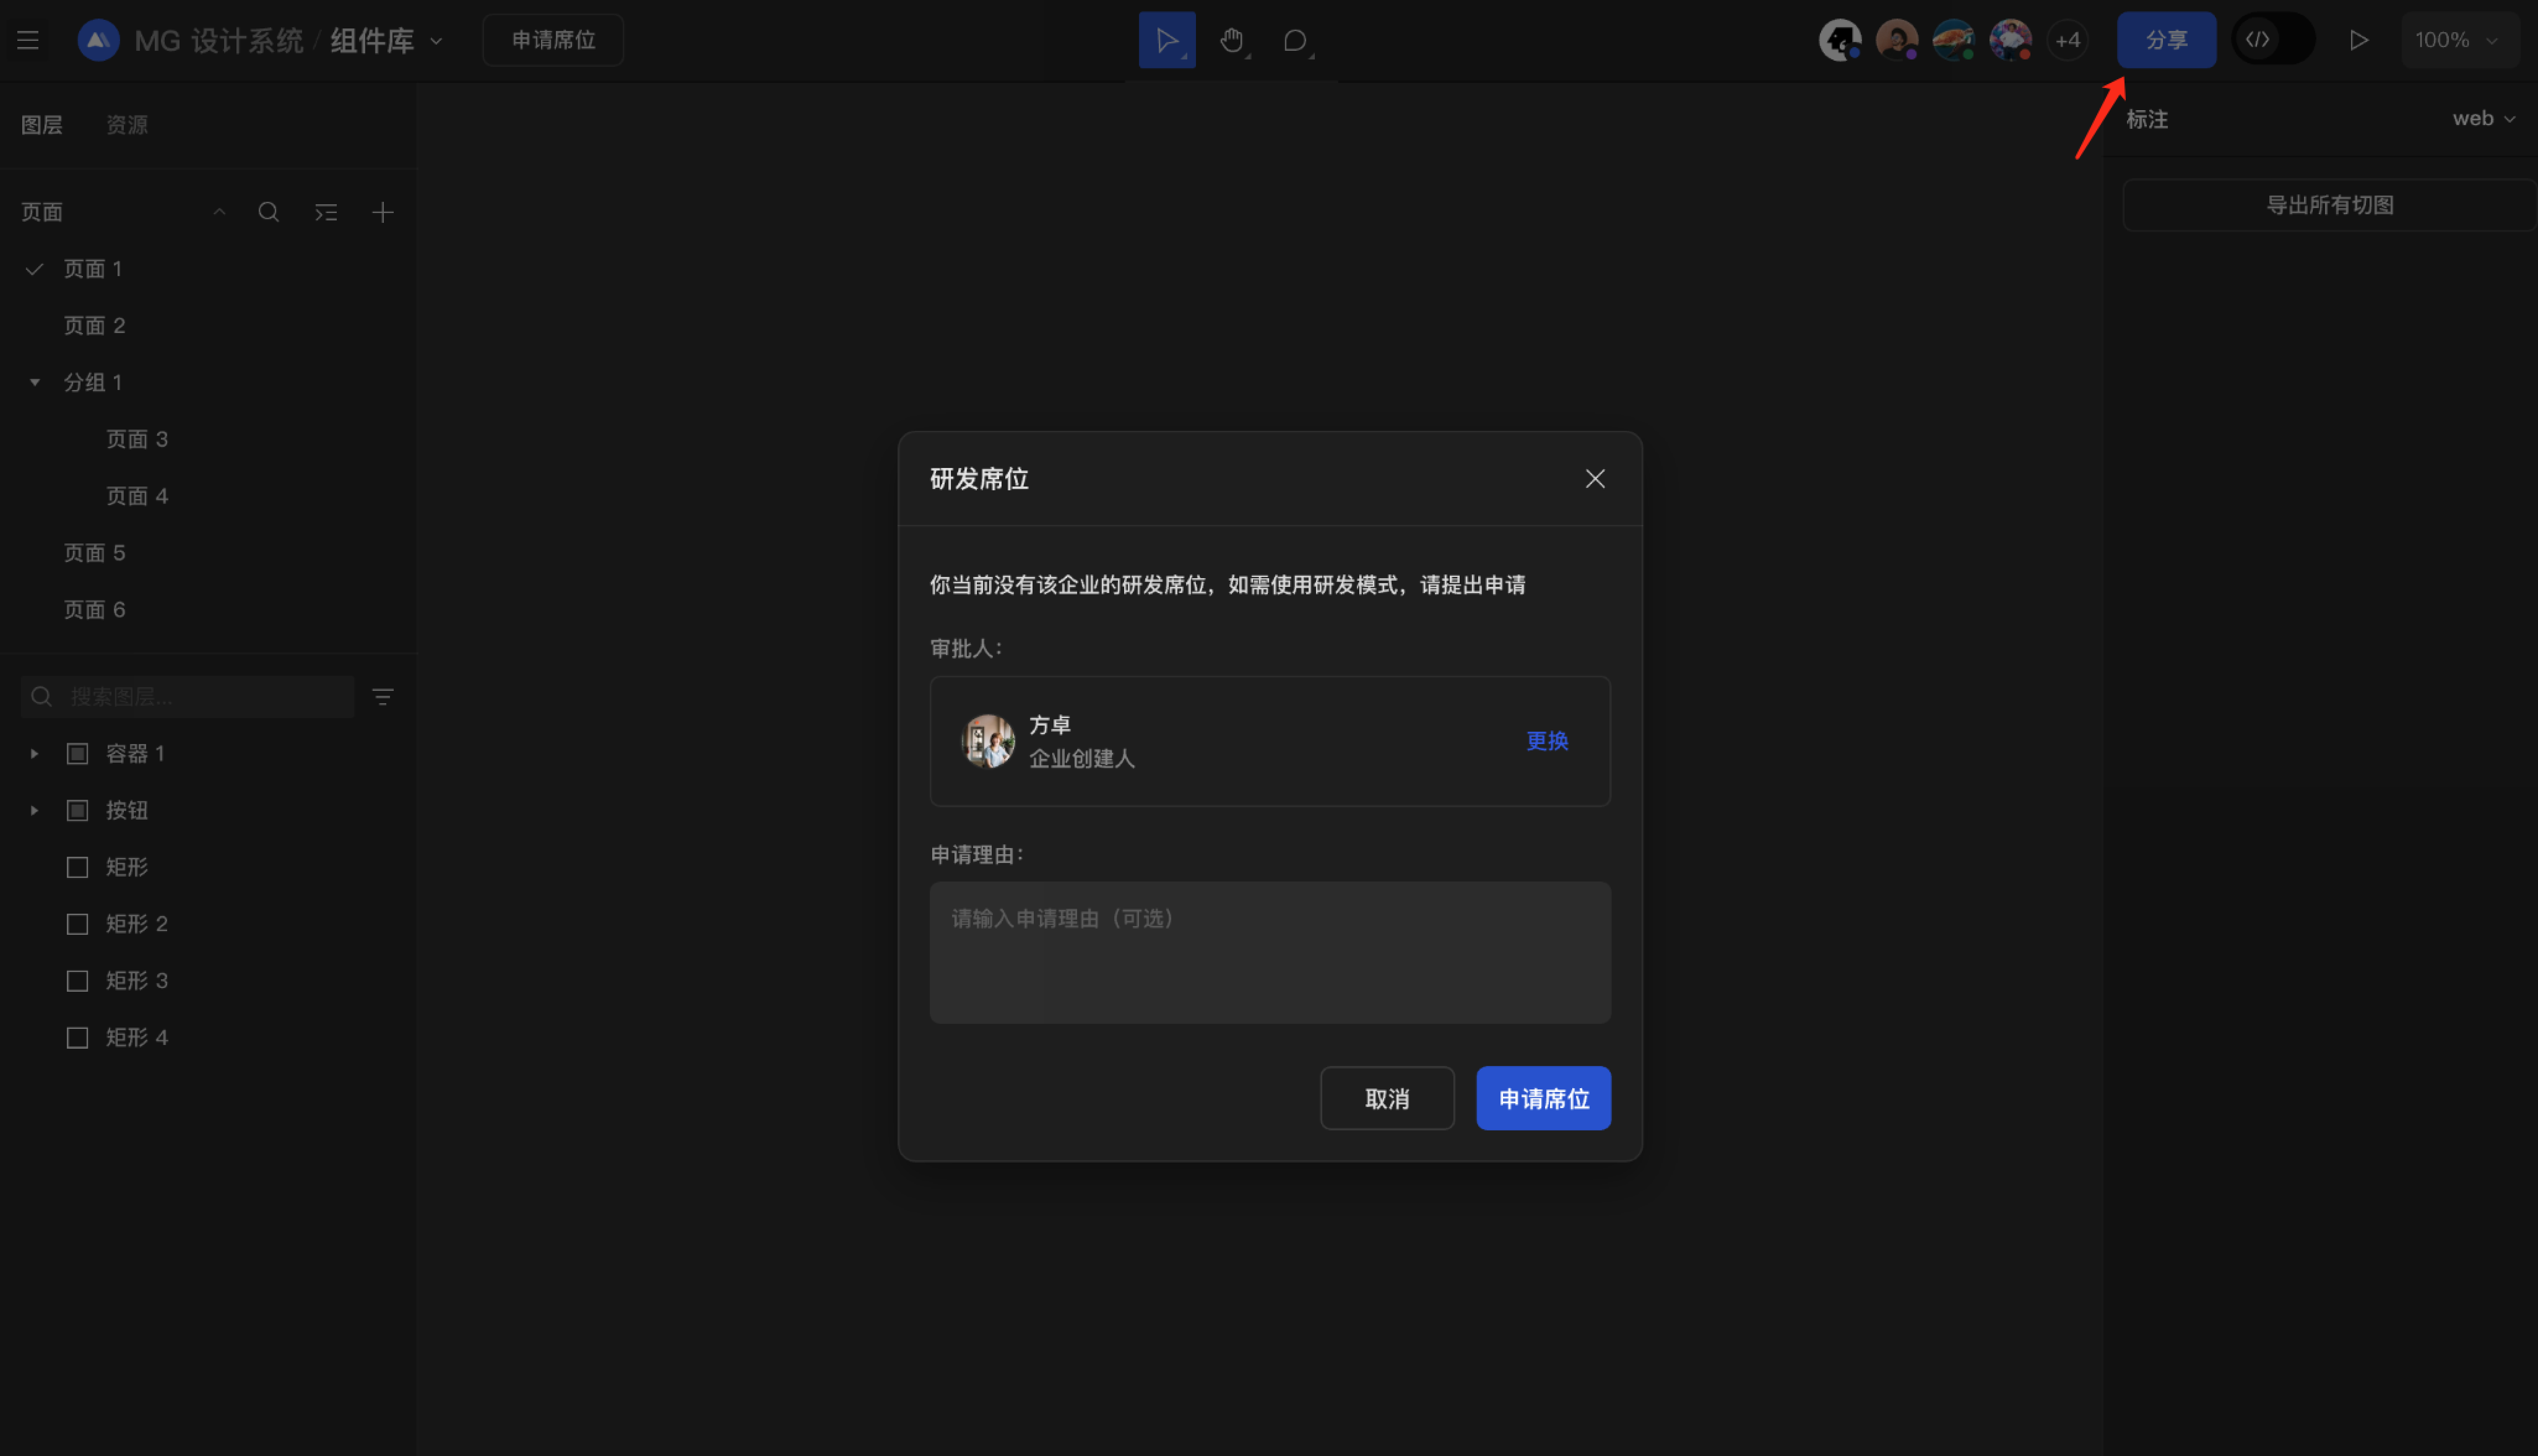Select 页面 6 in page list
The image size is (2538, 1456).
click(208, 610)
